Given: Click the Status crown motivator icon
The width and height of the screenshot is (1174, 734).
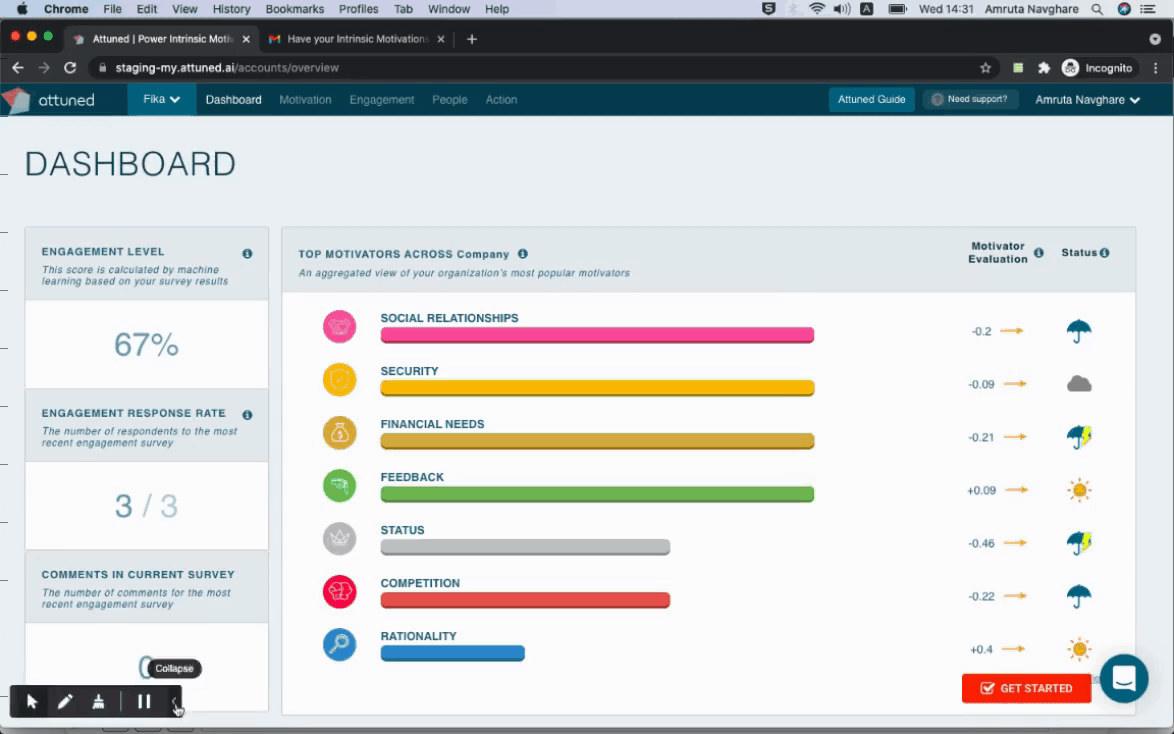Looking at the screenshot, I should [x=339, y=539].
